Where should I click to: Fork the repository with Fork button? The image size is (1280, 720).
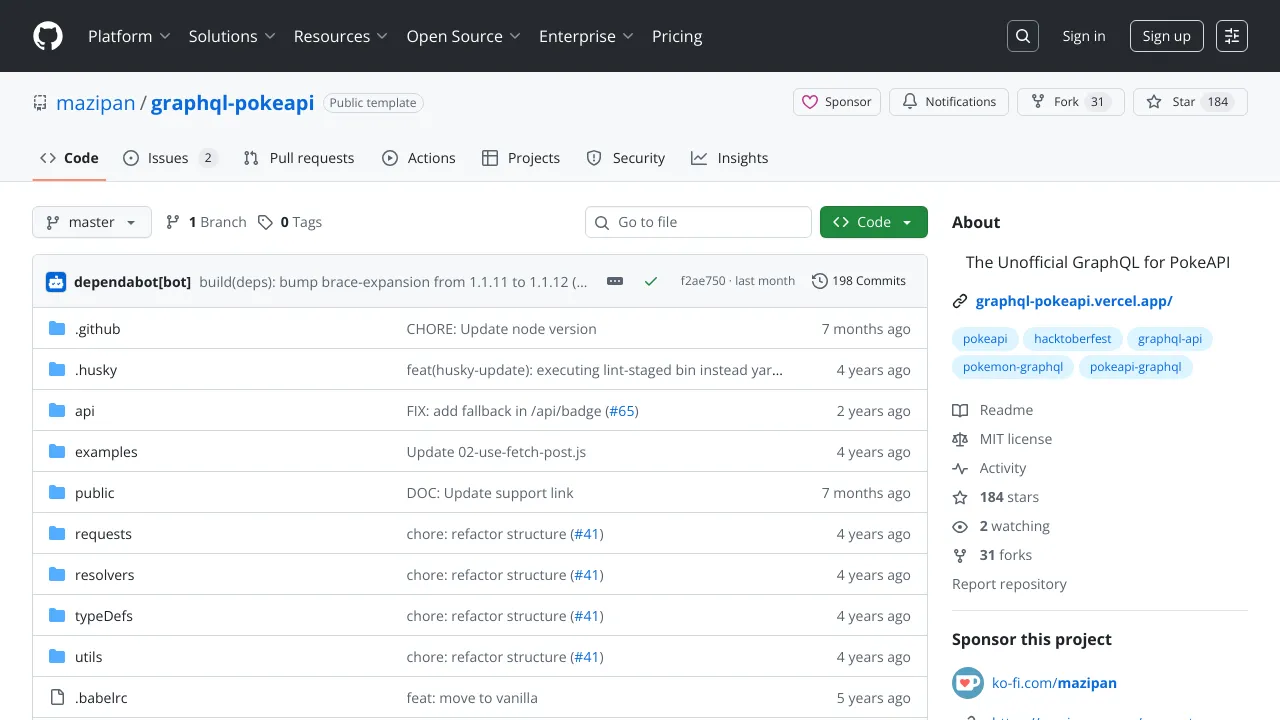[x=1070, y=102]
